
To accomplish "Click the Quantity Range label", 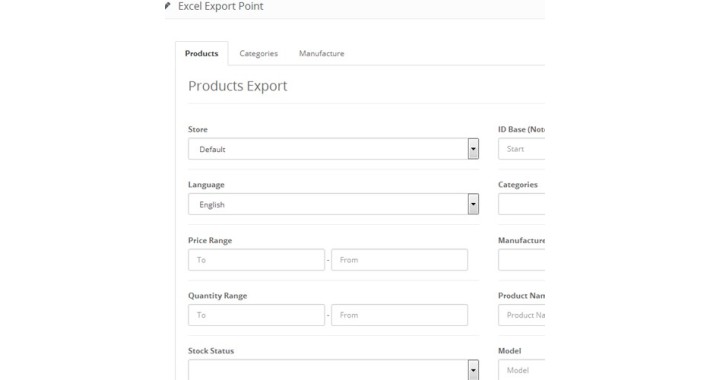I will pos(218,296).
